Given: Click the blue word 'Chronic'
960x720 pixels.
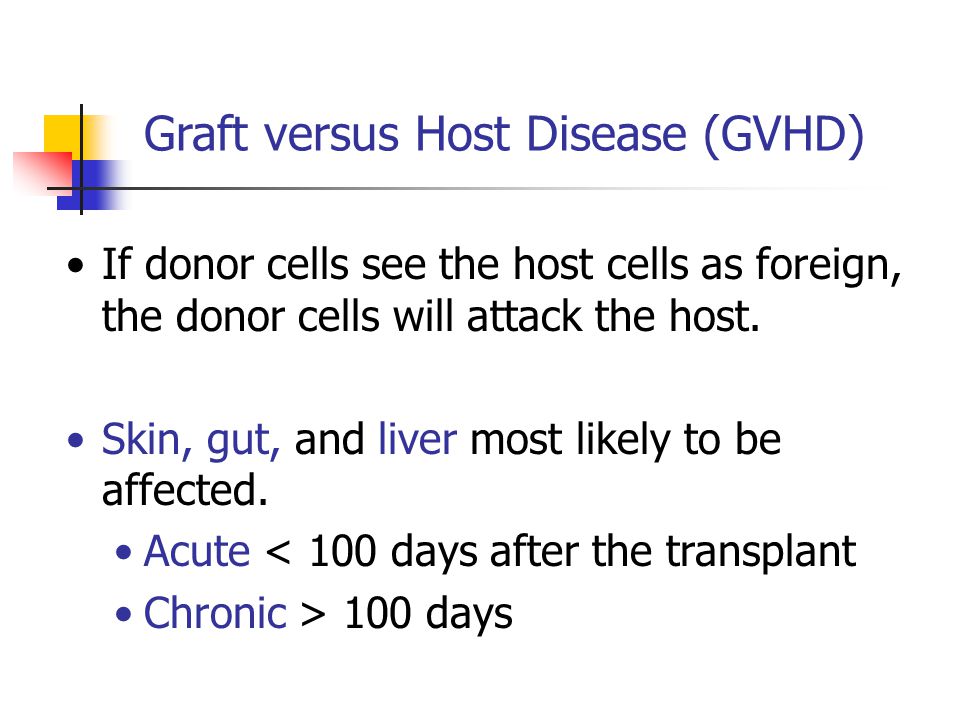Looking at the screenshot, I should click(215, 613).
